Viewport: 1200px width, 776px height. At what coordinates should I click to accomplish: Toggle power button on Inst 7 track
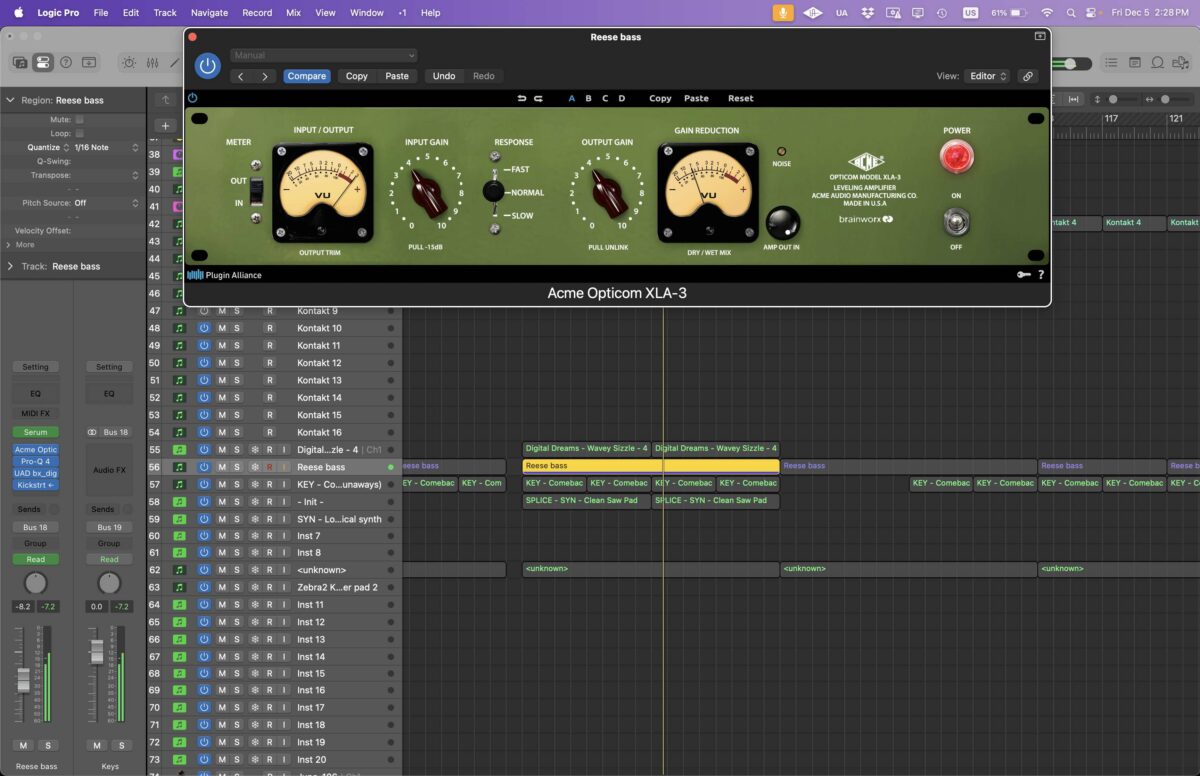tap(204, 536)
